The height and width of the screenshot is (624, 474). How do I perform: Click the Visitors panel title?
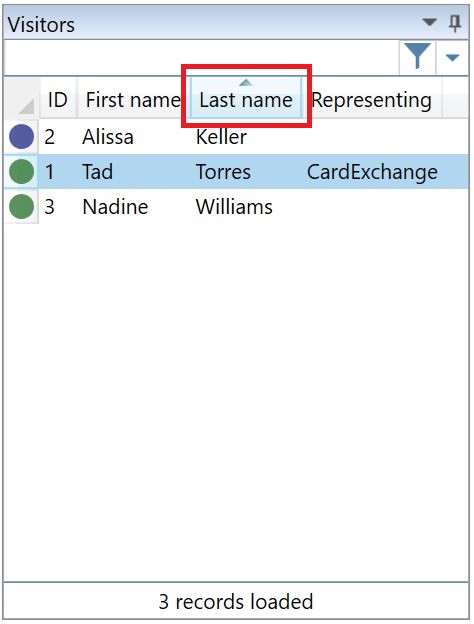pyautogui.click(x=41, y=25)
